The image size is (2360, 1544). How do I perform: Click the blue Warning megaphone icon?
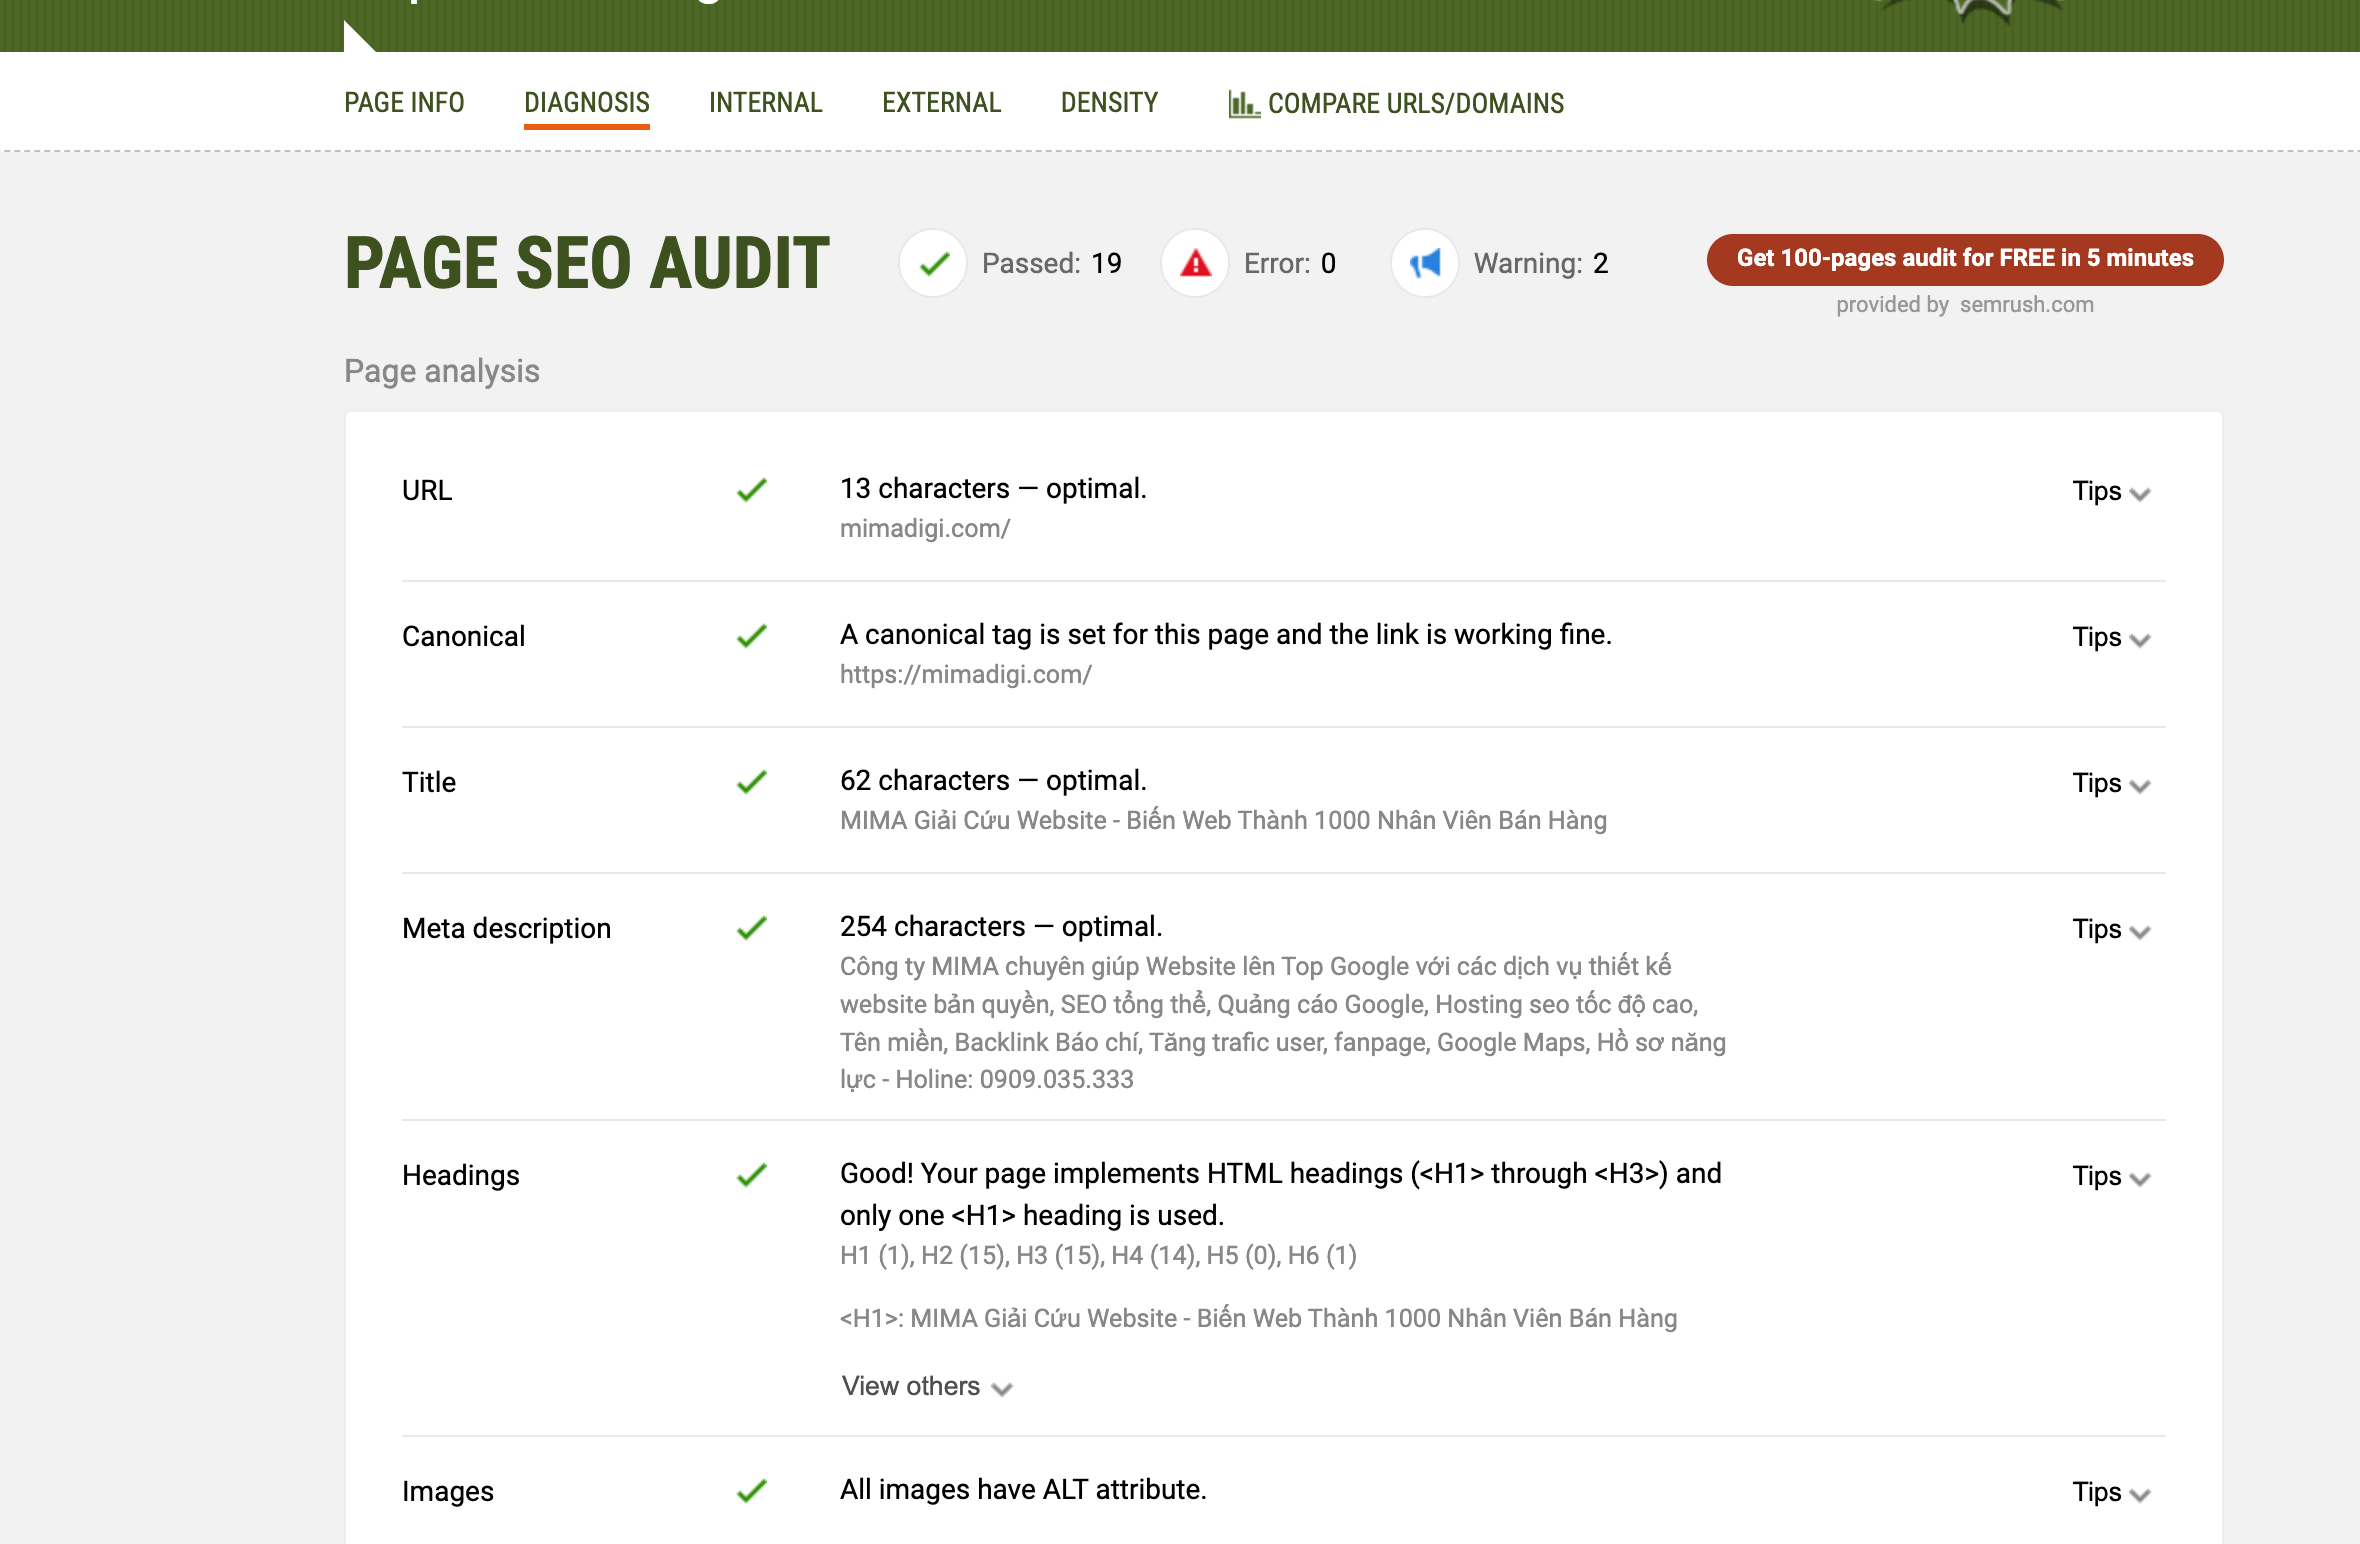click(1424, 264)
